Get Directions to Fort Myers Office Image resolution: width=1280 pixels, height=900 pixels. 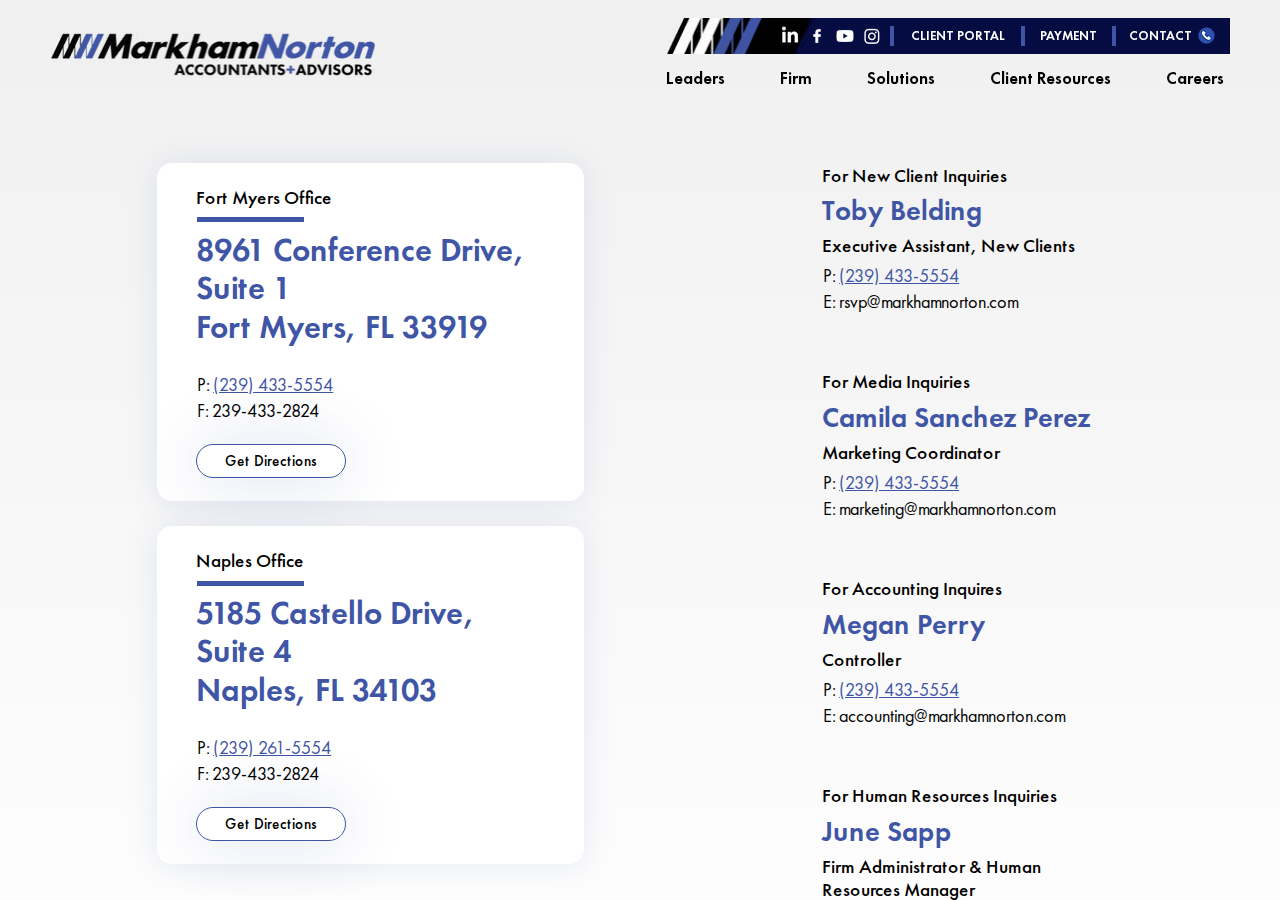click(x=271, y=461)
